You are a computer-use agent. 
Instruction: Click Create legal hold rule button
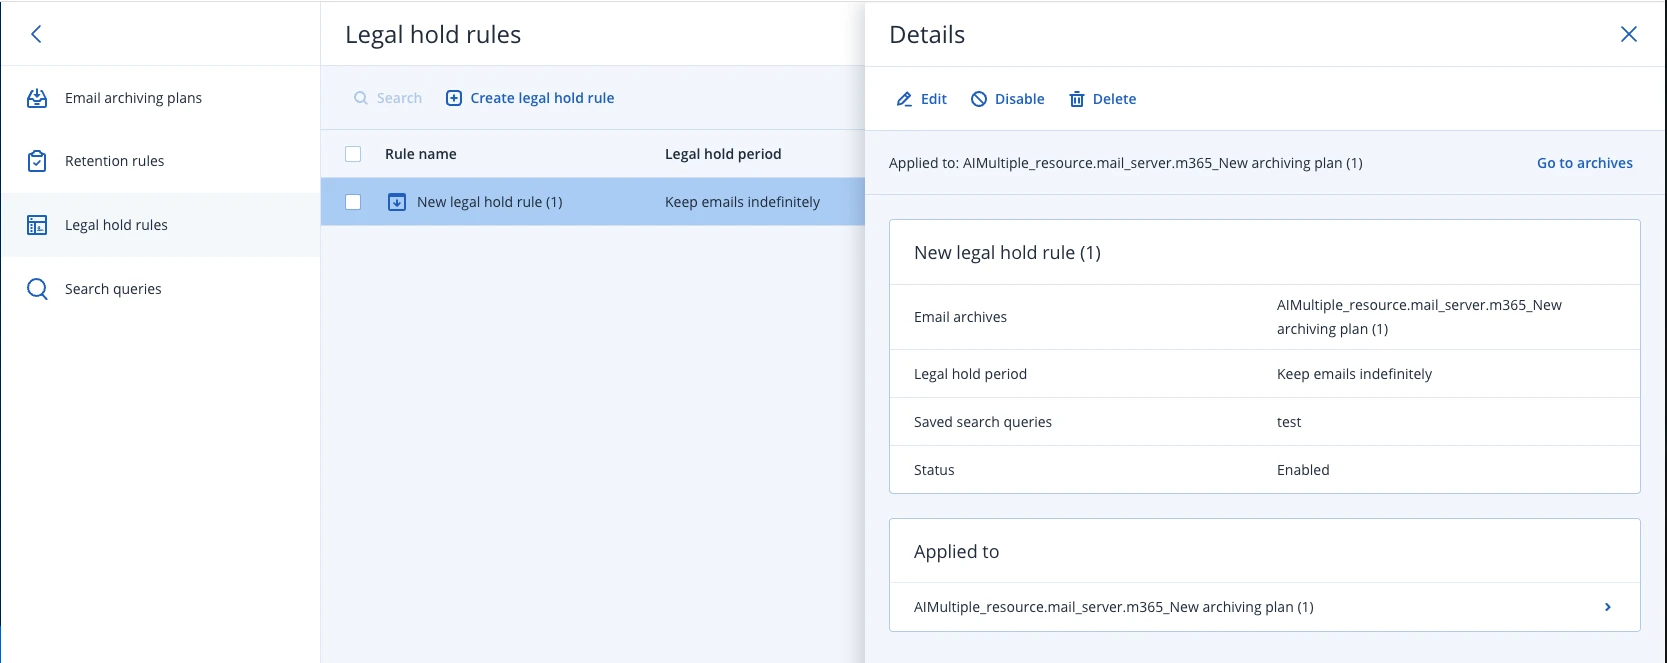(x=530, y=98)
